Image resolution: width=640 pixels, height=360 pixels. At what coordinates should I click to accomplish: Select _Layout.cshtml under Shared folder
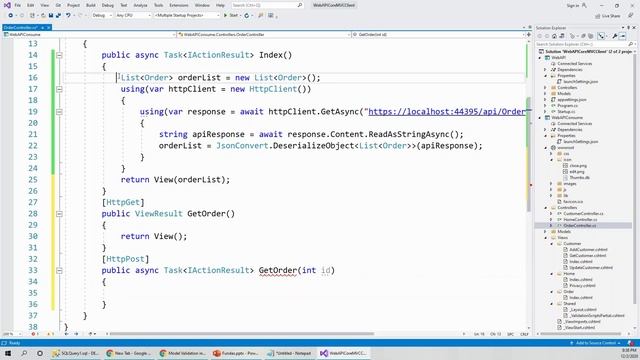[x=583, y=309]
